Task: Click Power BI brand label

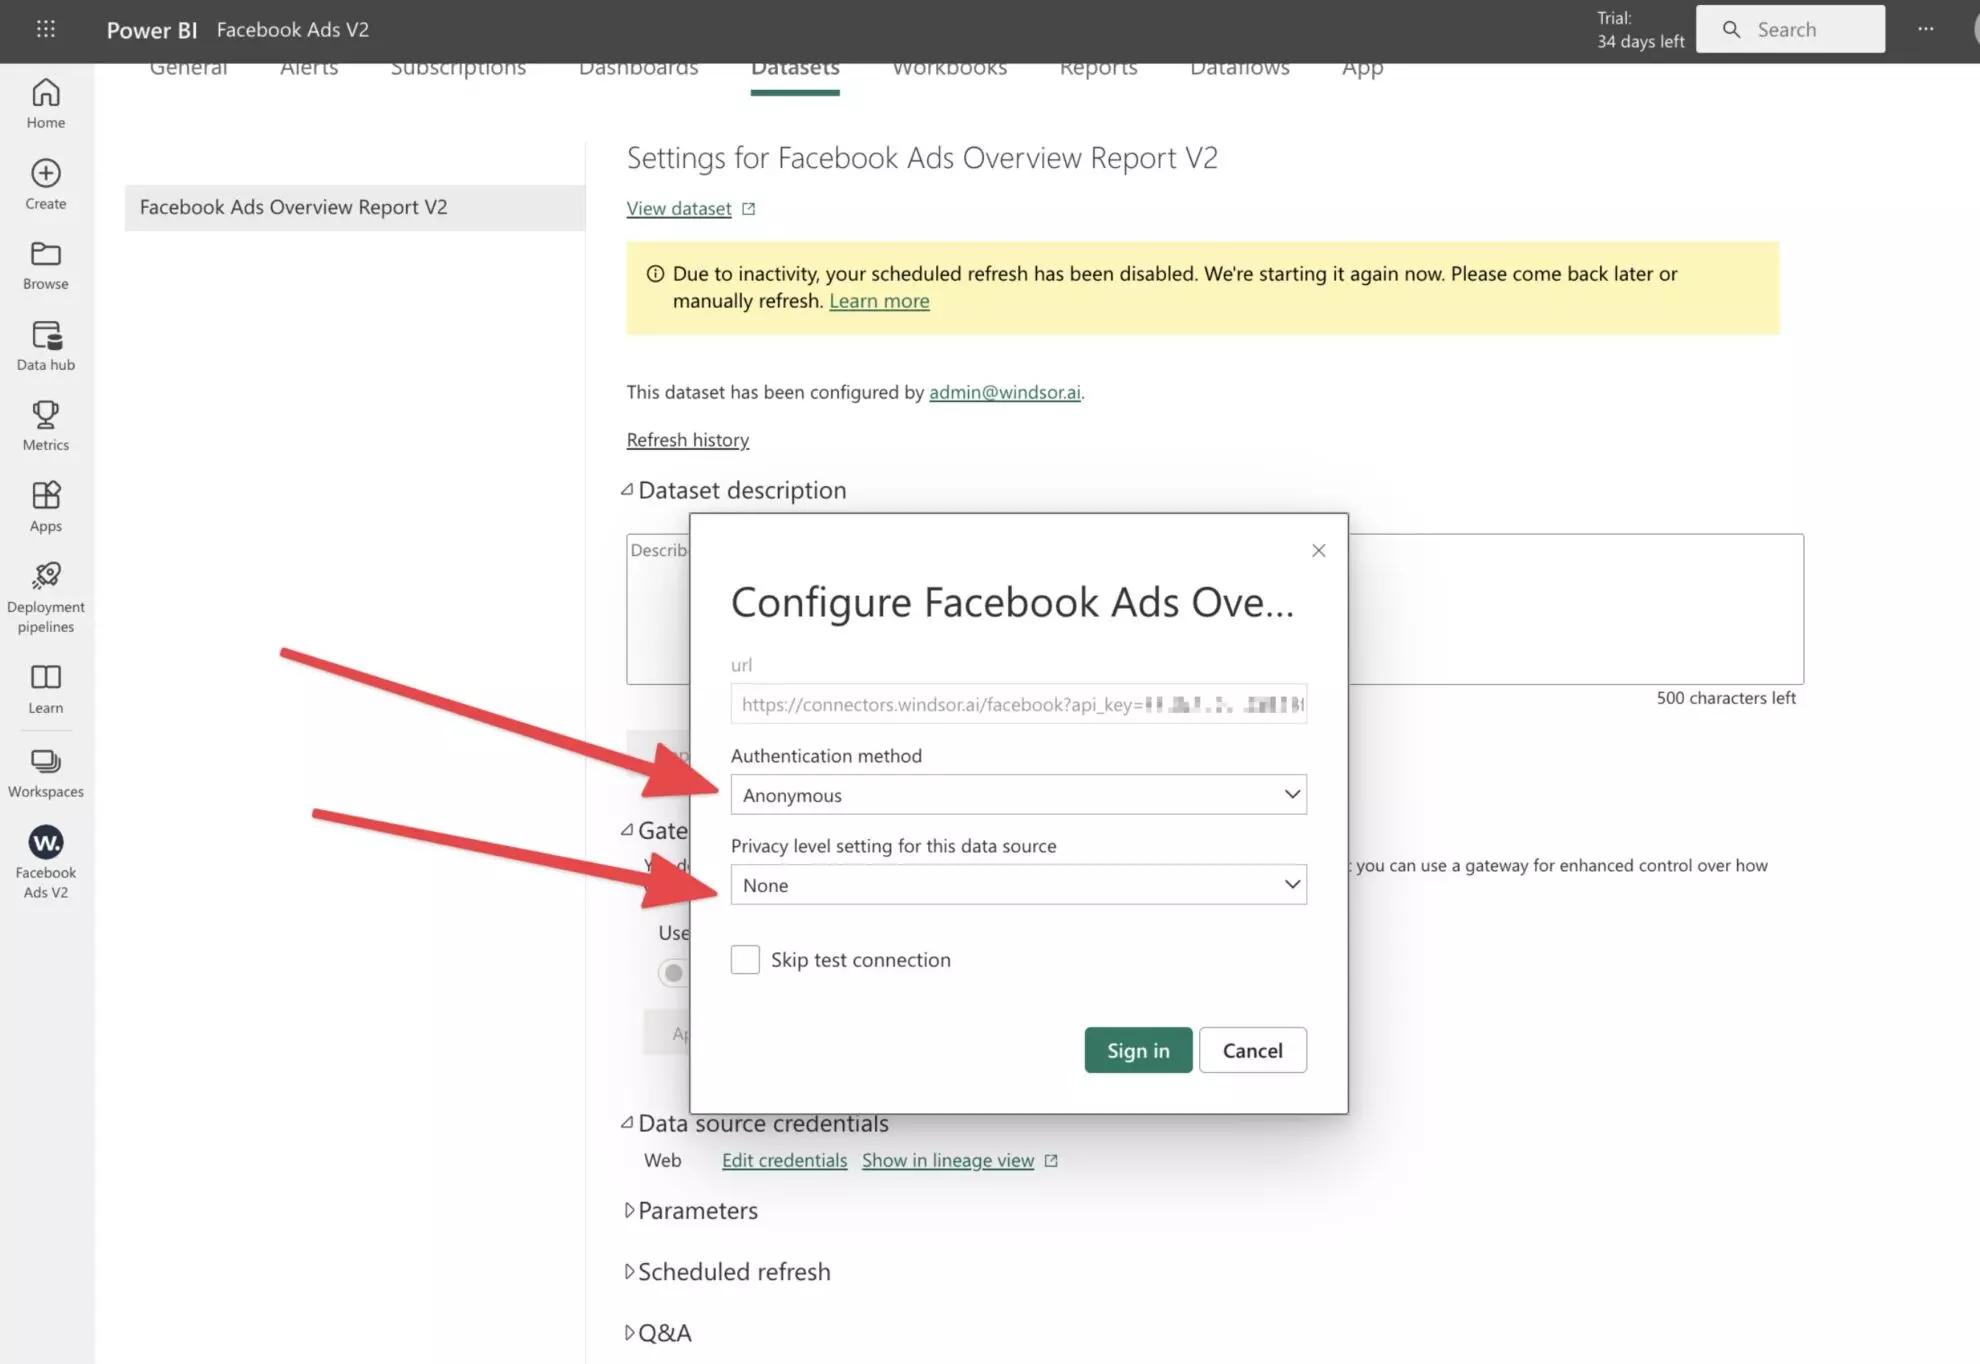Action: coord(152,30)
